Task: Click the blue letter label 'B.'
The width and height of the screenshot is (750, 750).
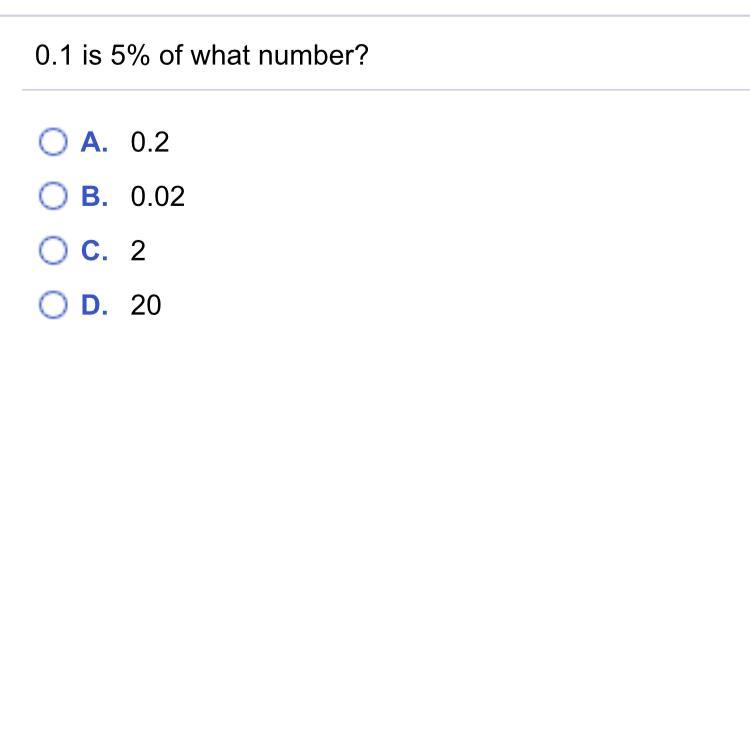Action: [x=95, y=197]
